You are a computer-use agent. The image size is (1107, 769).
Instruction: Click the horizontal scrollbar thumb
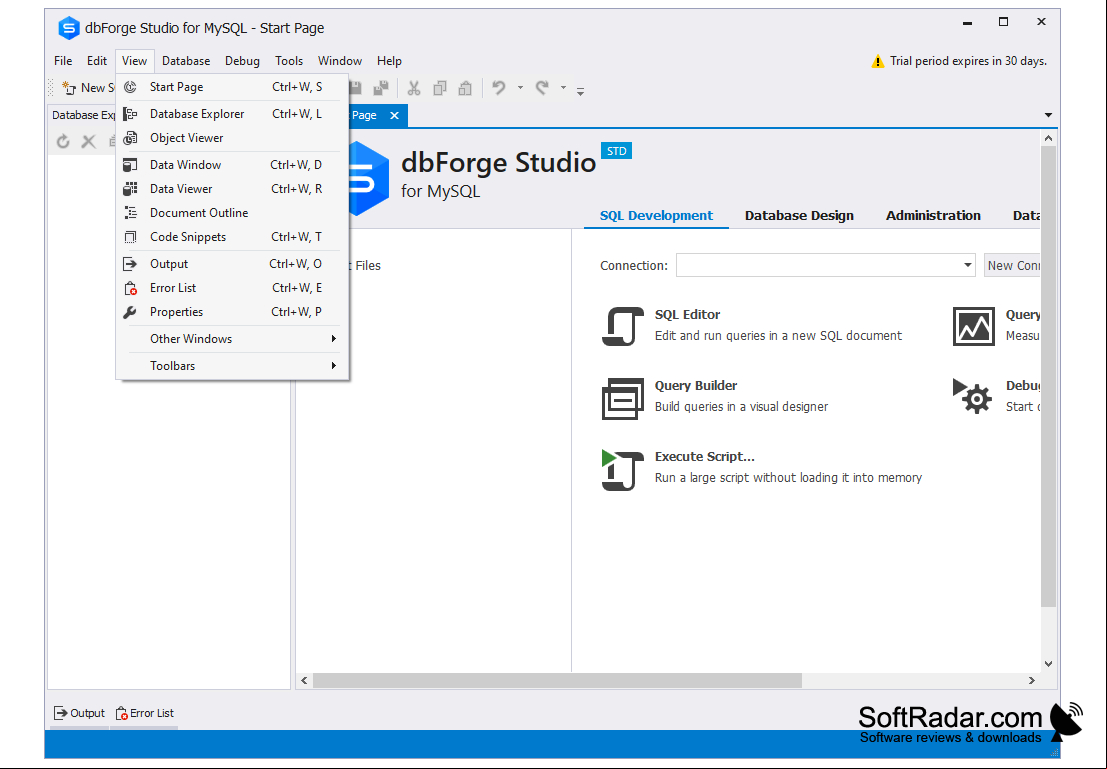coord(557,681)
